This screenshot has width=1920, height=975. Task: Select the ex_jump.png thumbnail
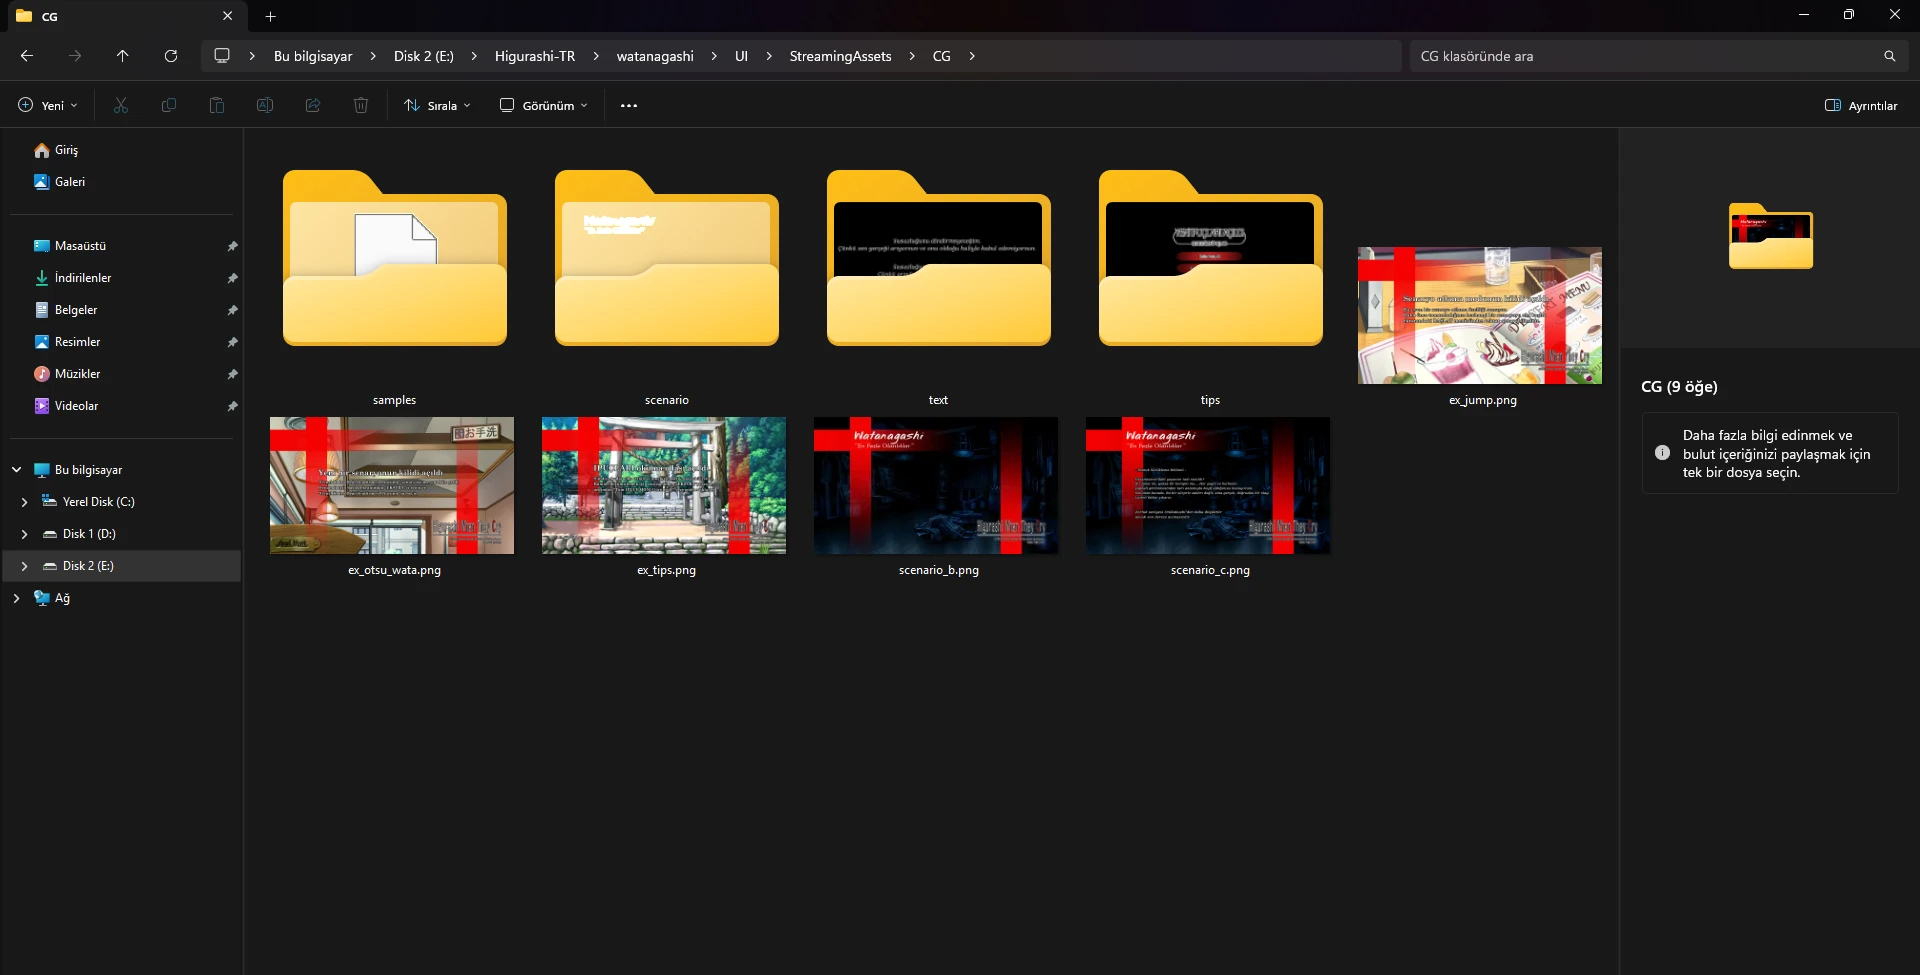coord(1480,316)
